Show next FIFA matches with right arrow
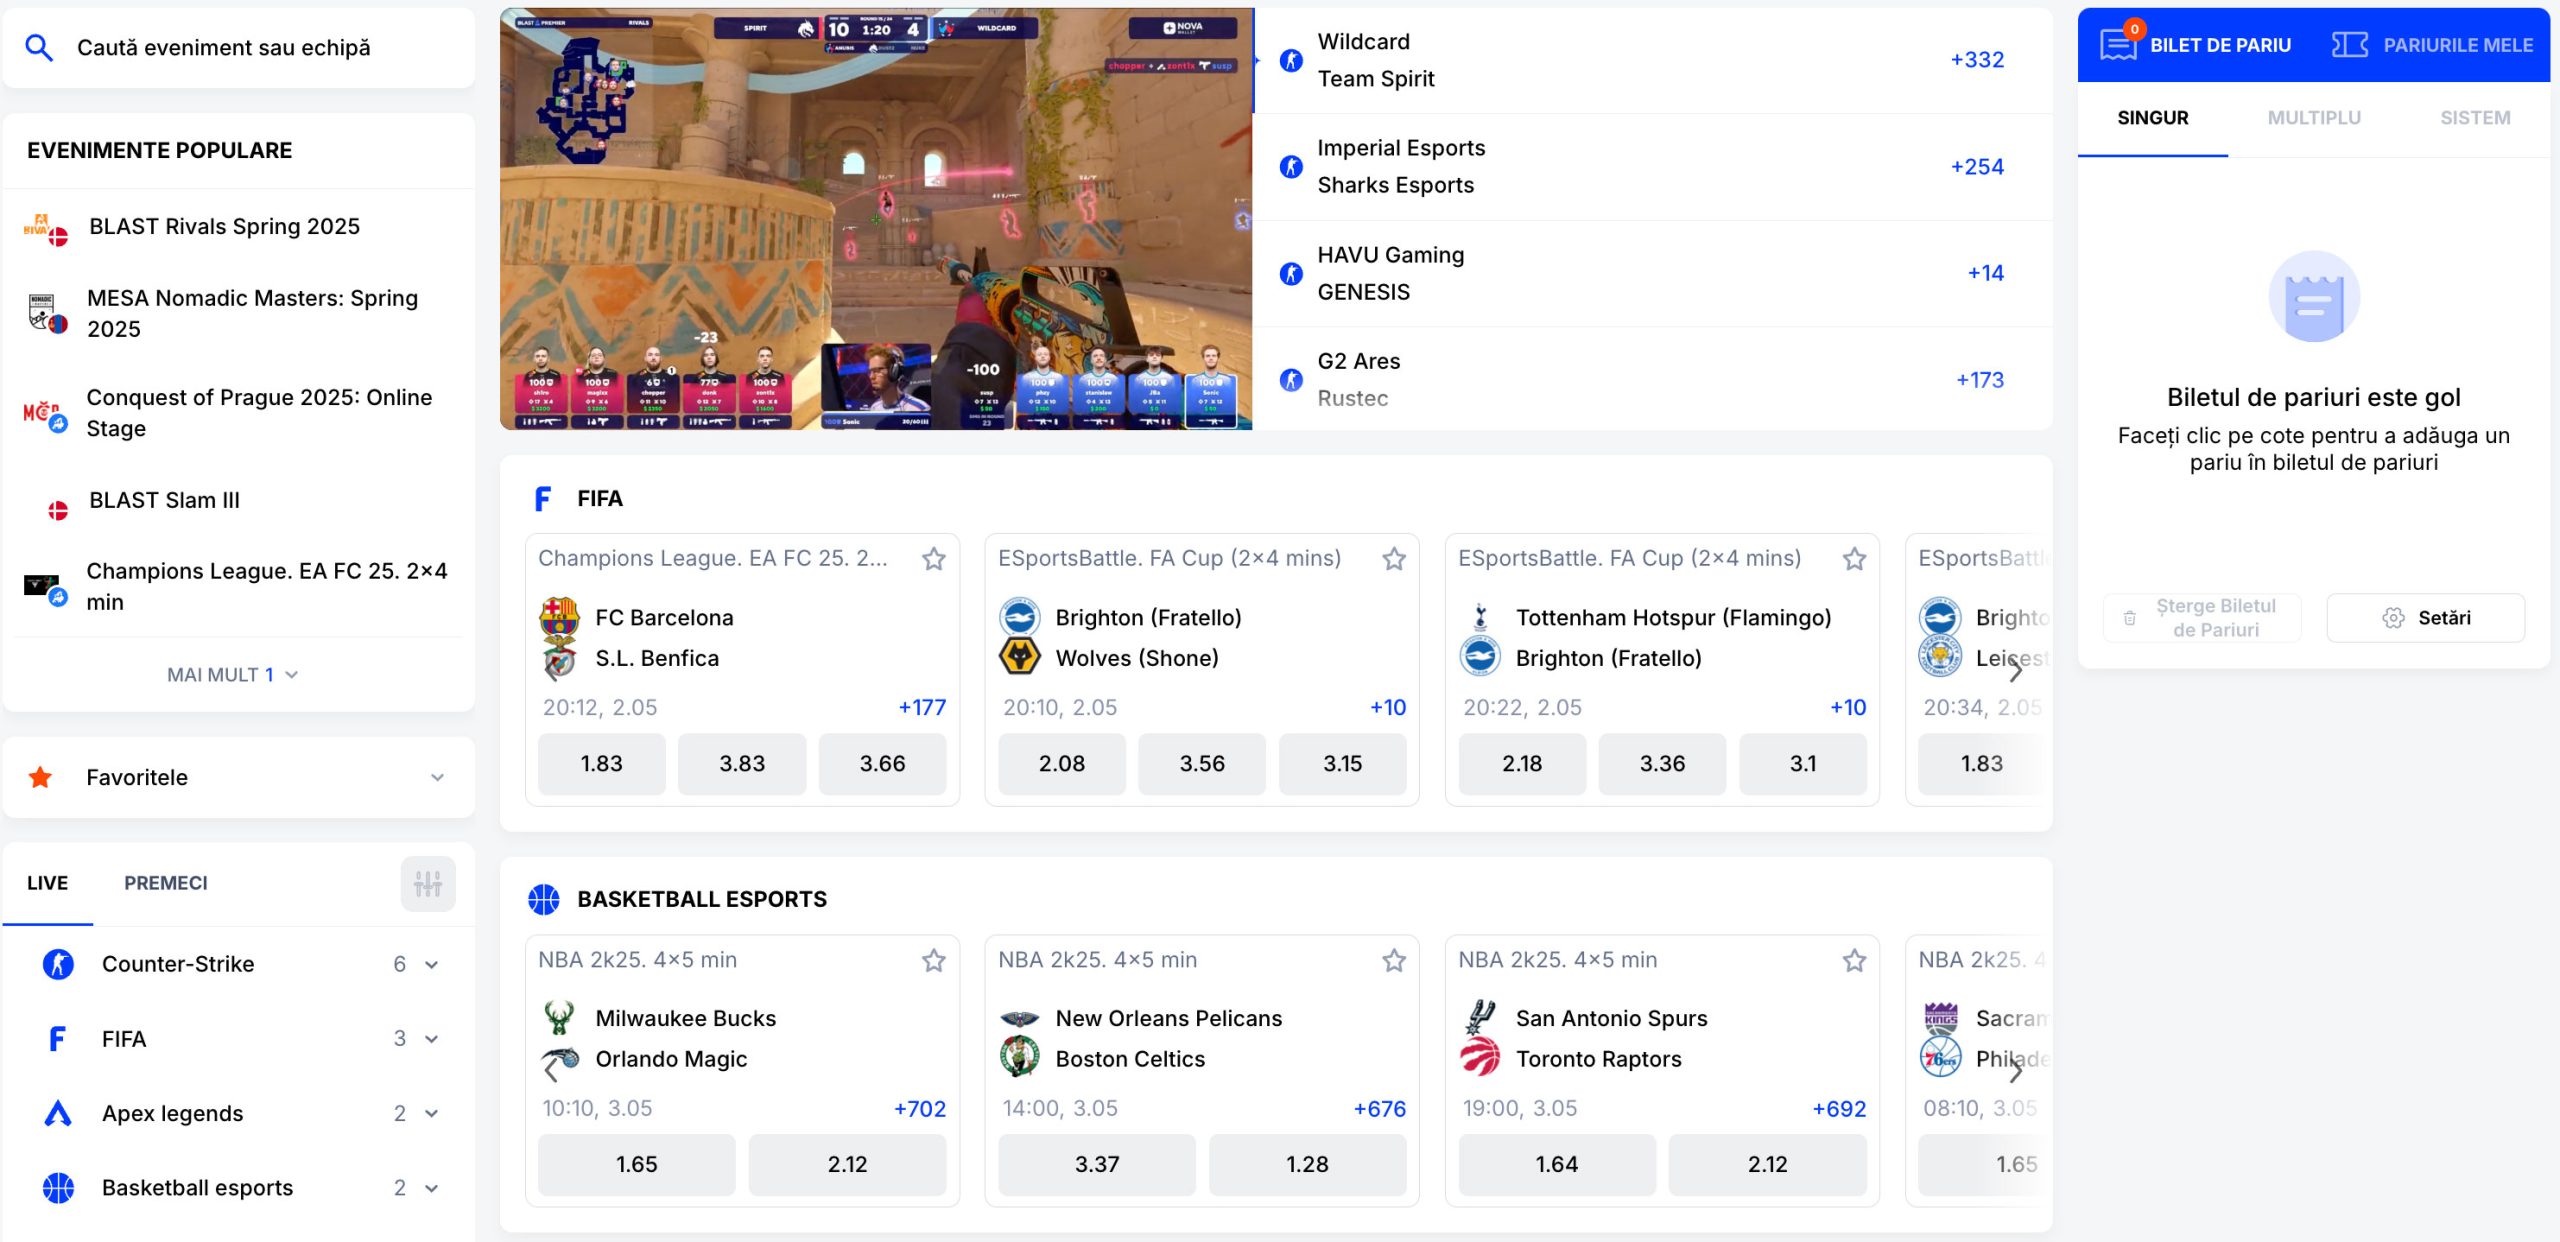Screen dimensions: 2560x1242 (2016, 671)
